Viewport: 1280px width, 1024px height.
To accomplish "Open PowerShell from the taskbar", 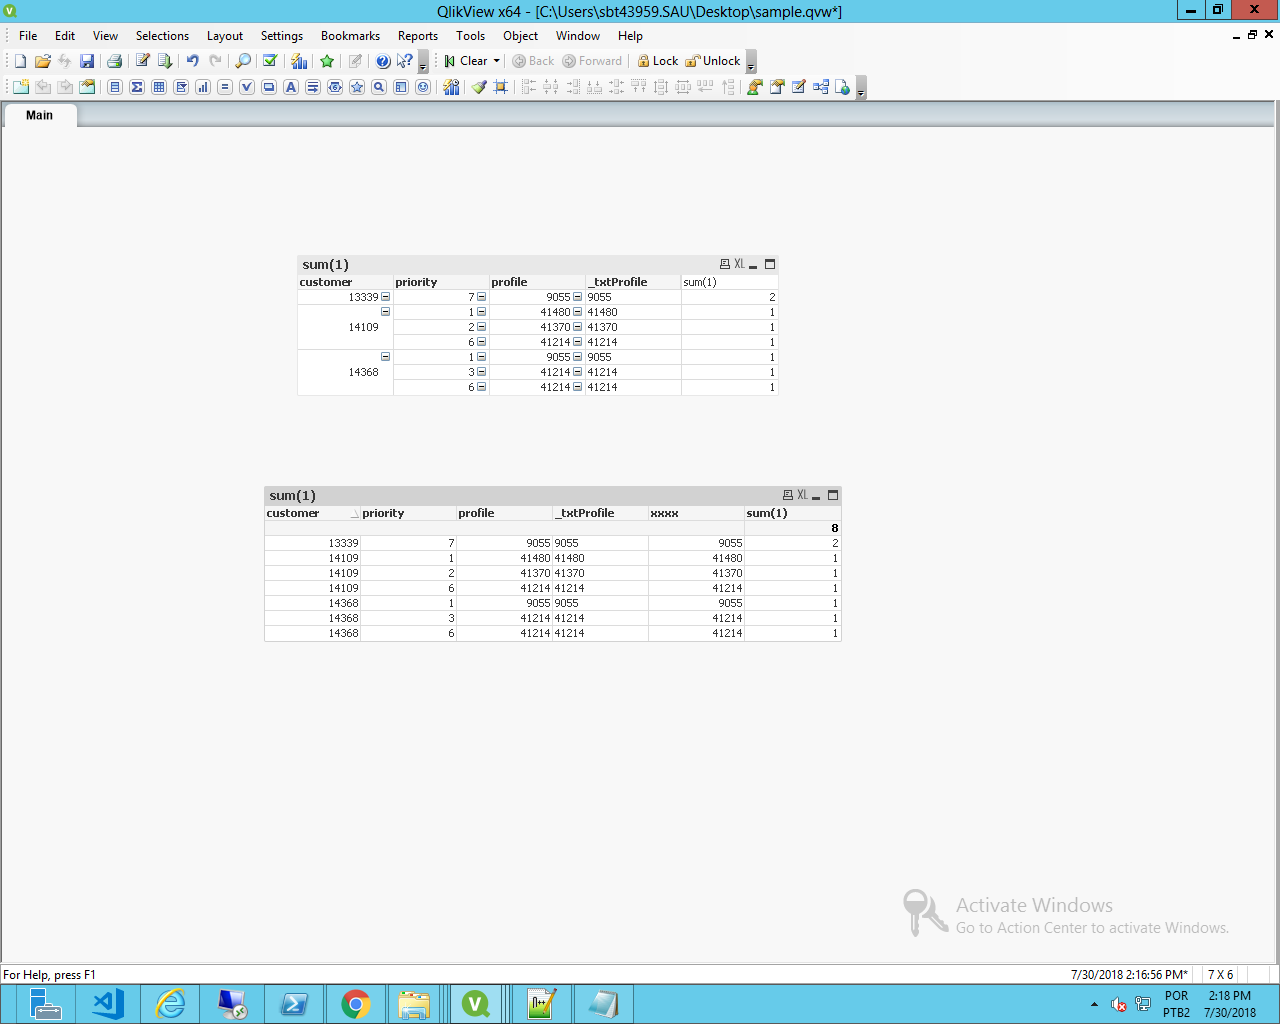I will [x=294, y=1004].
